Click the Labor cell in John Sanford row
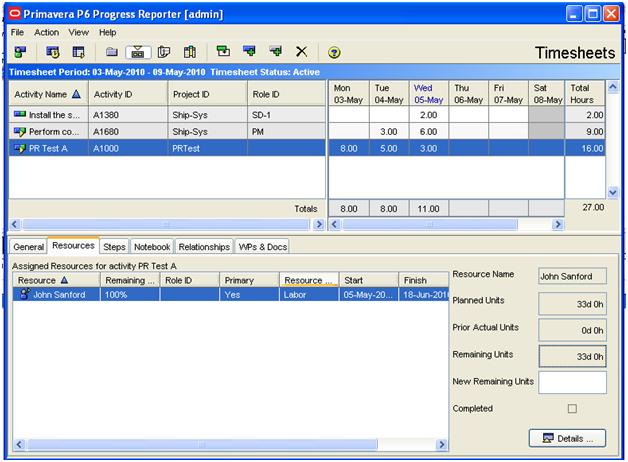The height and width of the screenshot is (462, 628). click(x=309, y=295)
